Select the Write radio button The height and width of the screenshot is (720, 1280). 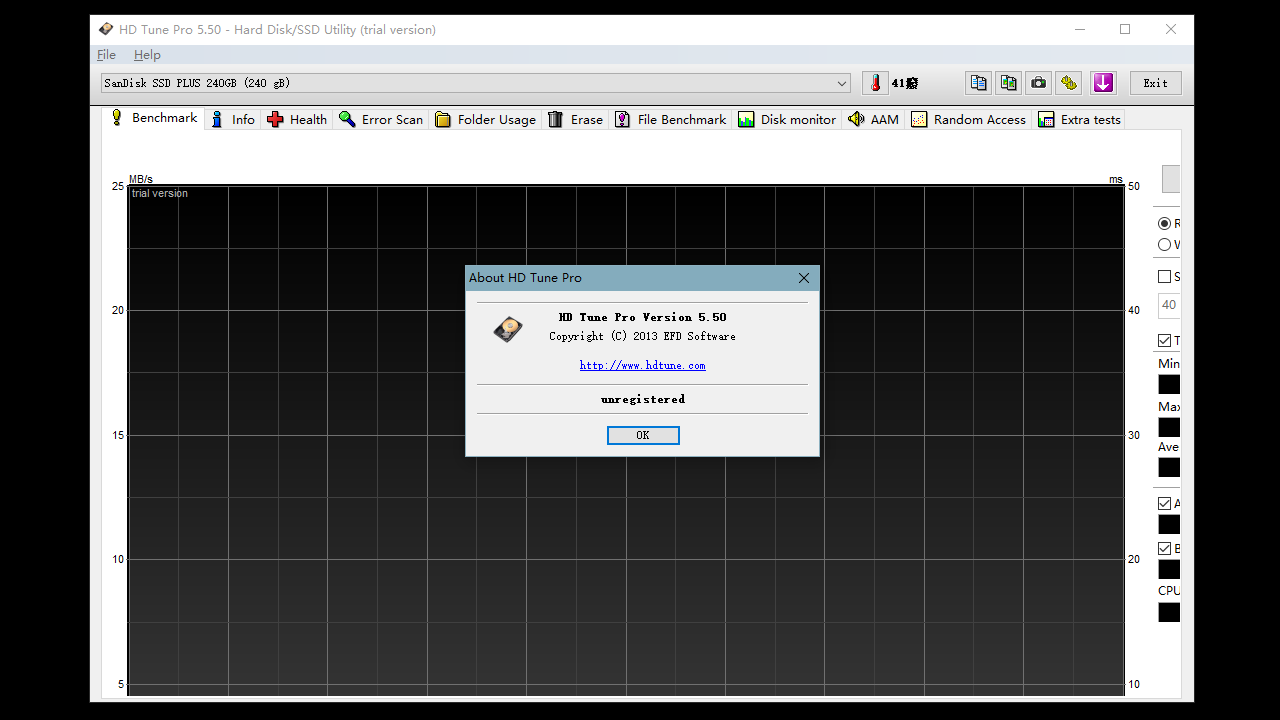[x=1164, y=245]
